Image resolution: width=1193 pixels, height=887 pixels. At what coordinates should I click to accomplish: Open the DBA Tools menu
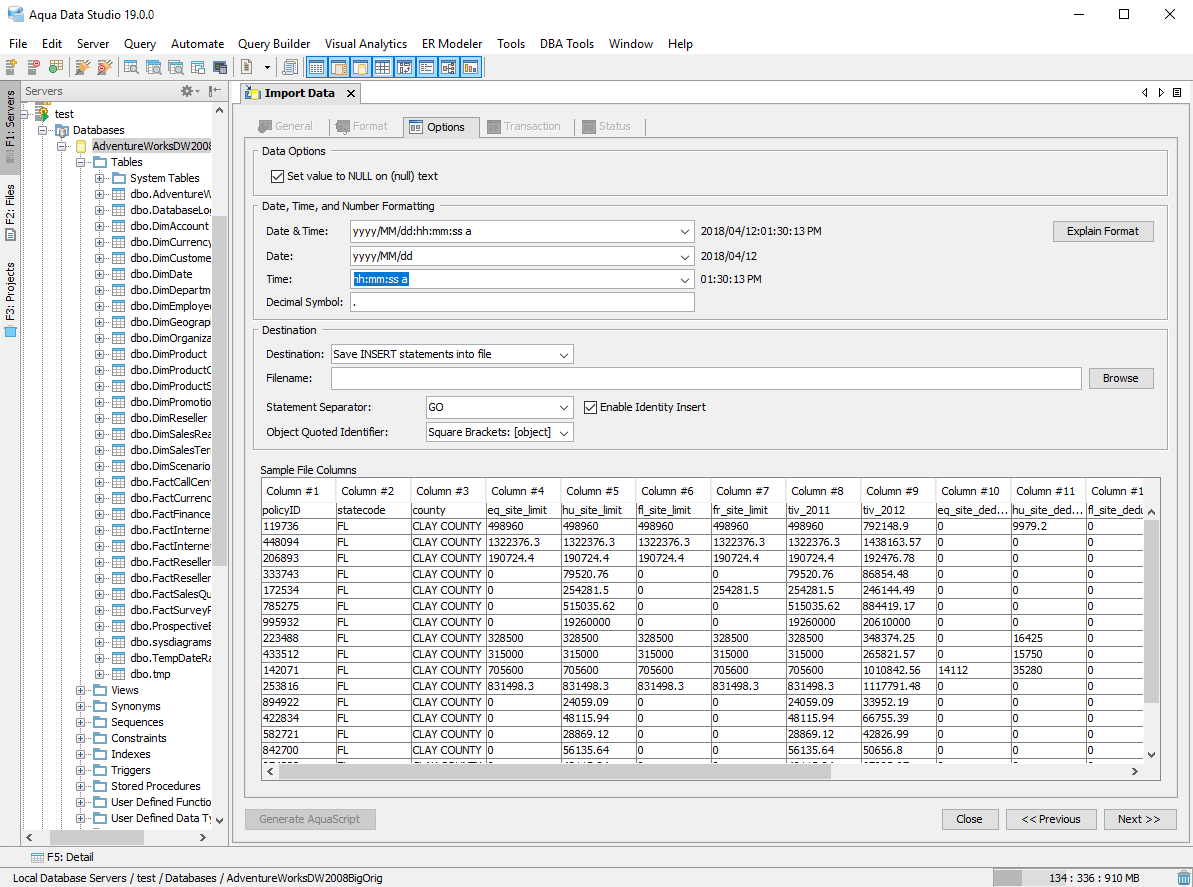click(567, 44)
